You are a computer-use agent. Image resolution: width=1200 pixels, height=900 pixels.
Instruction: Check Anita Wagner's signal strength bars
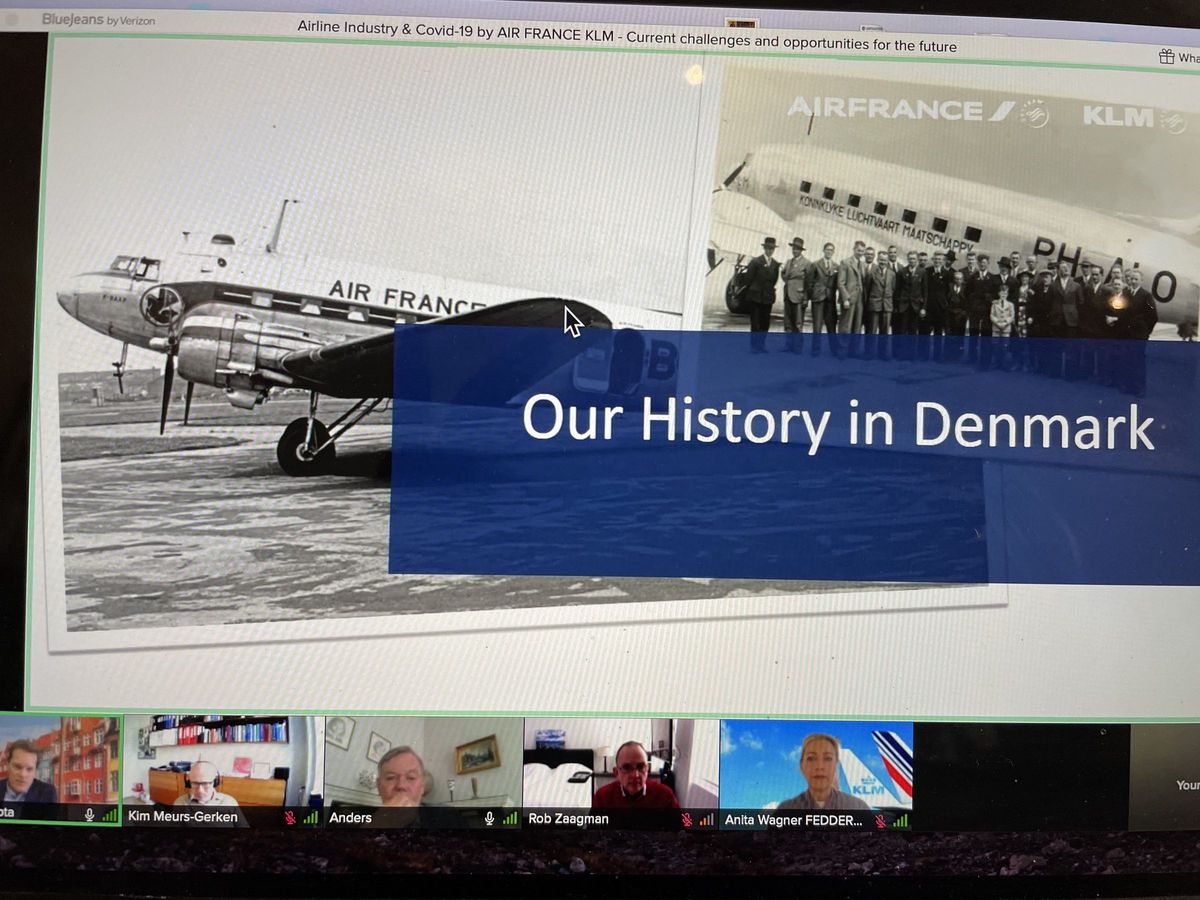(x=900, y=821)
